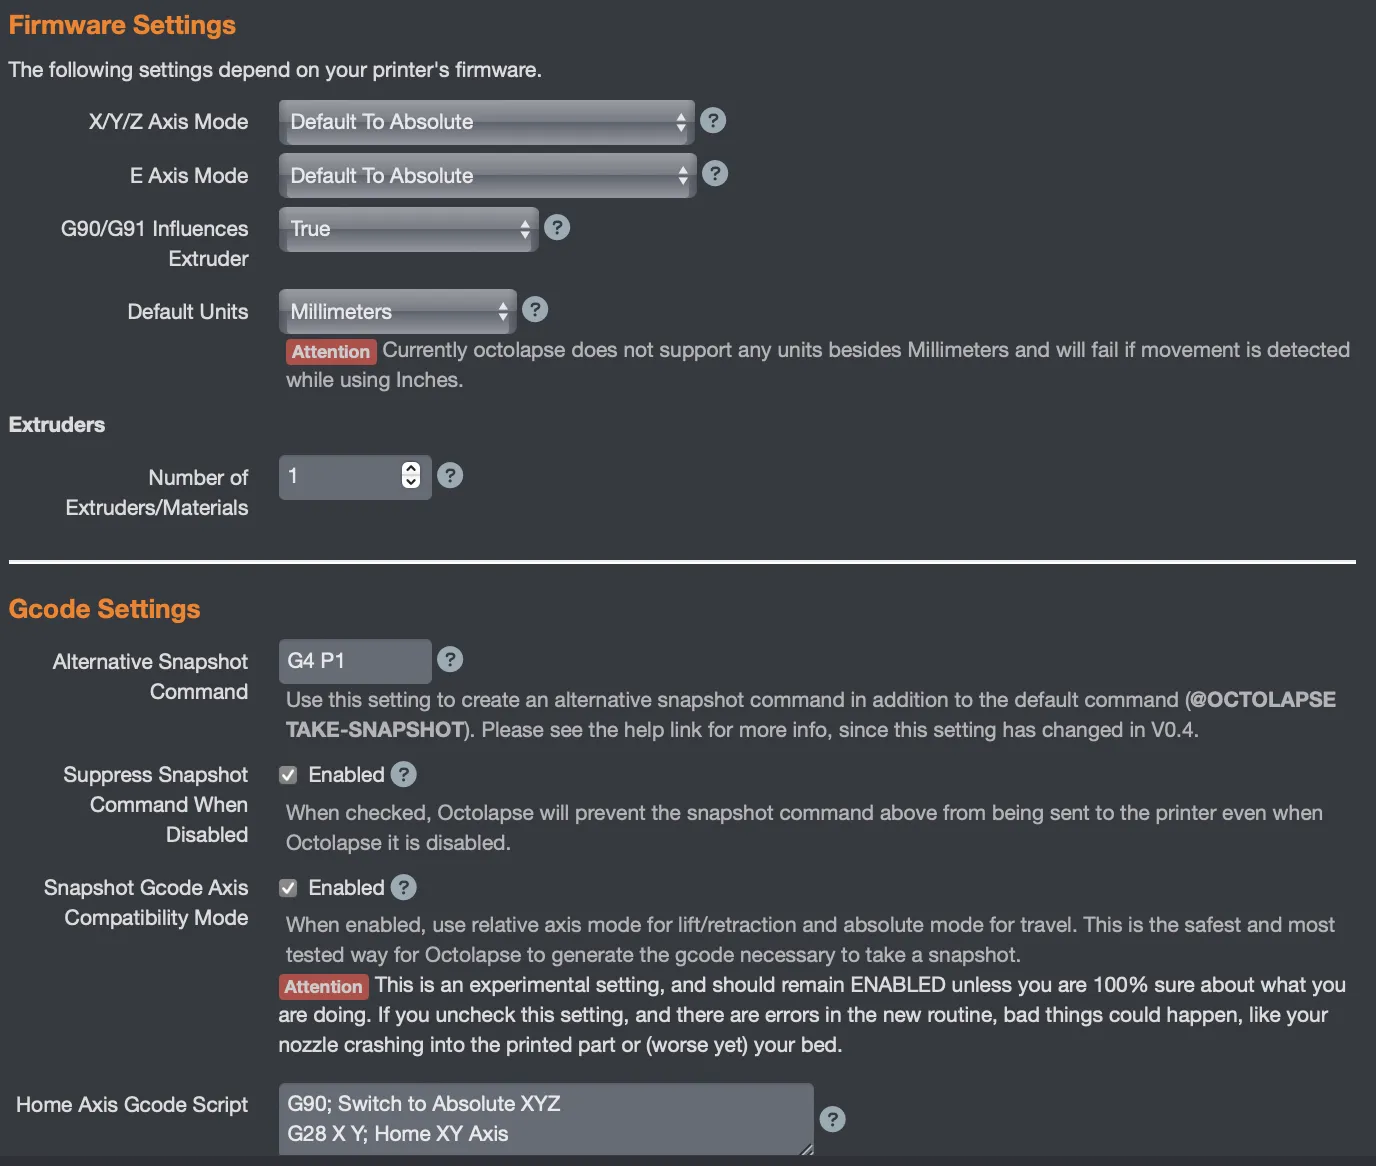
Task: Click help icon beside X/Y/Z Axis Mode
Action: click(713, 121)
